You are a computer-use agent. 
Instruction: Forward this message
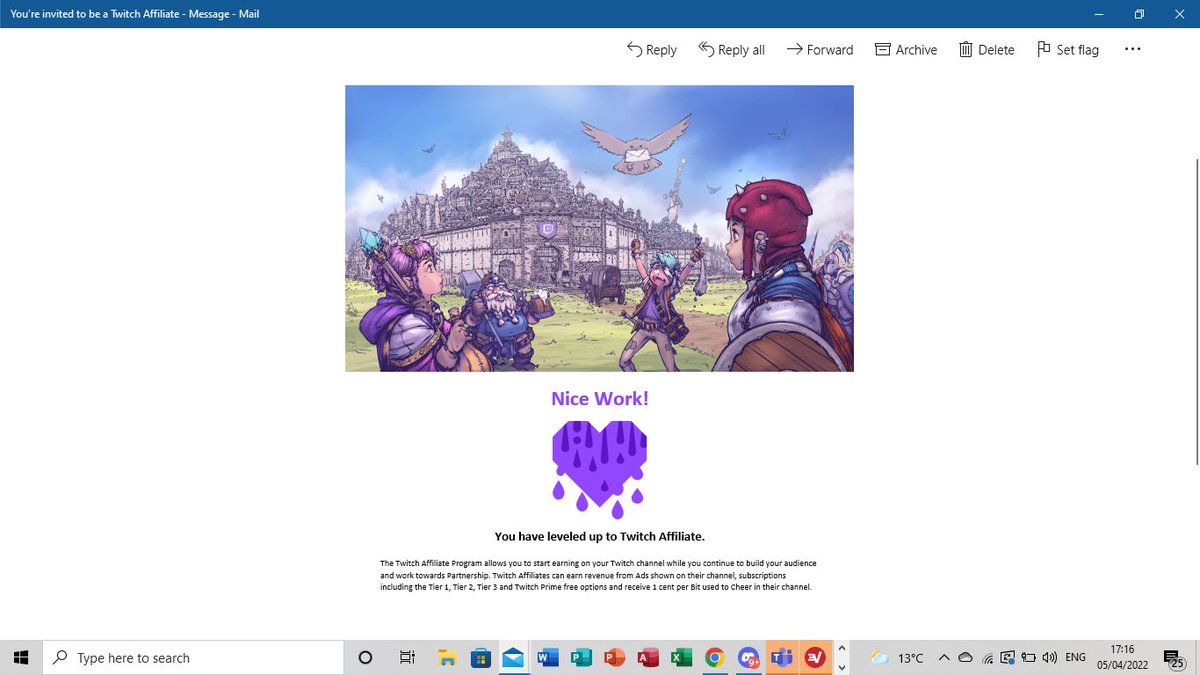819,49
